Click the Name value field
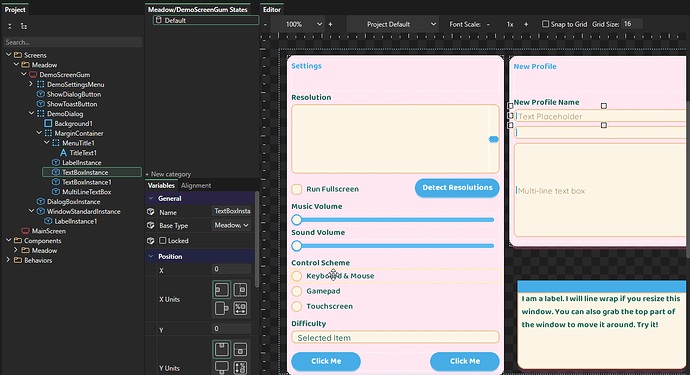The height and width of the screenshot is (375, 690). pyautogui.click(x=231, y=211)
